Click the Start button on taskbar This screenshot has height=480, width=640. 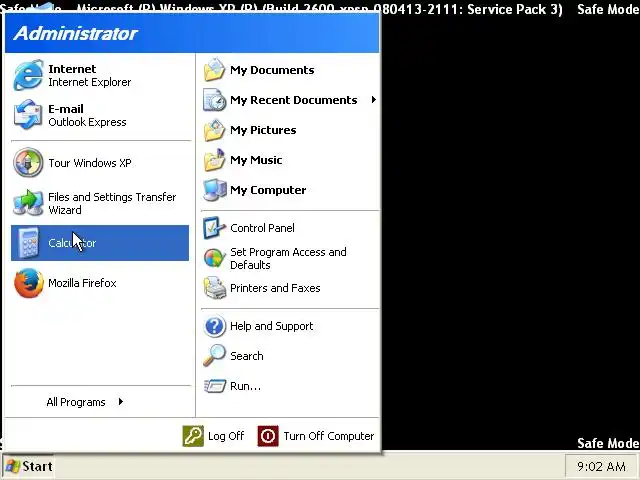click(x=29, y=466)
